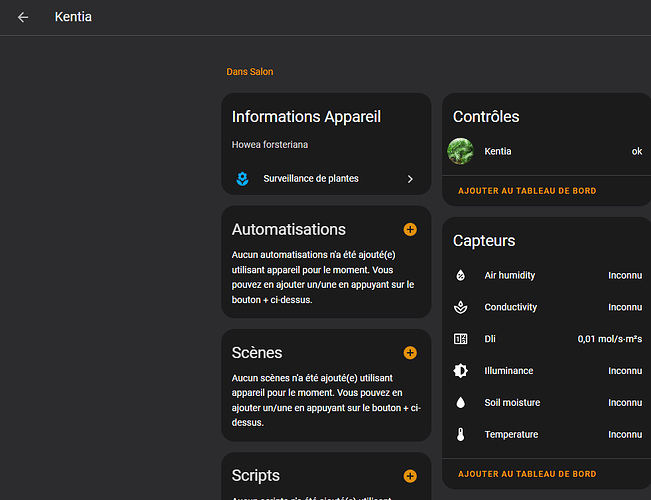
Task: Click the Contrôles heading
Action: coord(486,117)
